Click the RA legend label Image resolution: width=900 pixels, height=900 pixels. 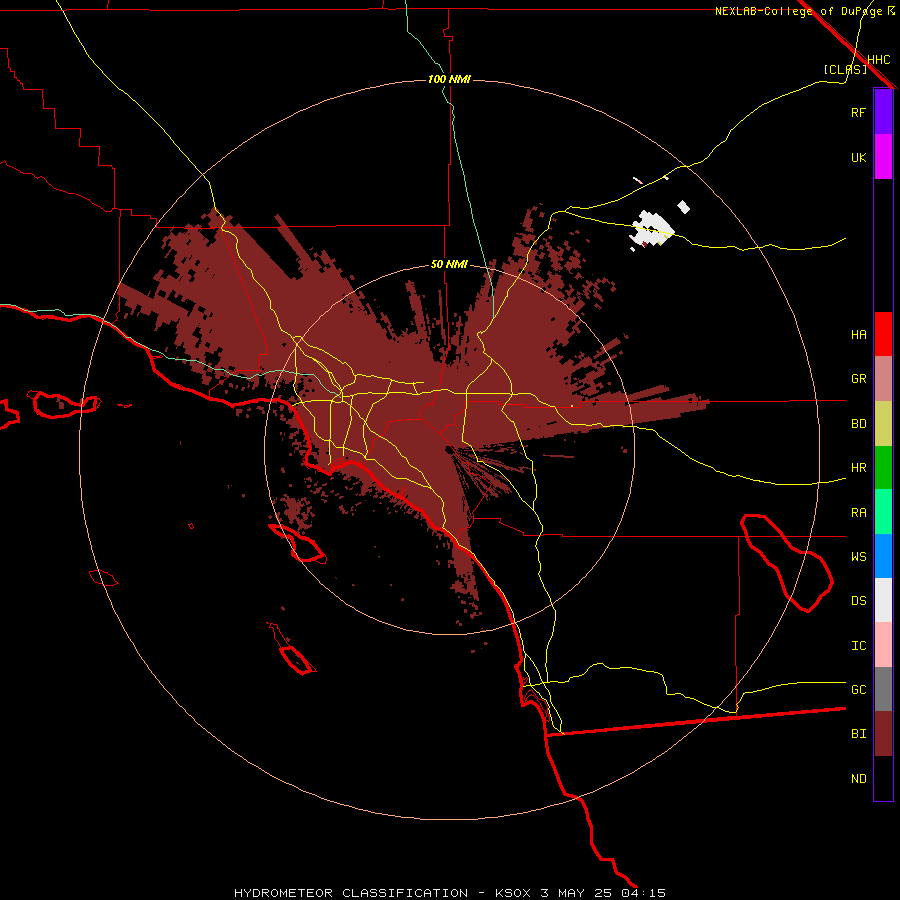(x=858, y=513)
